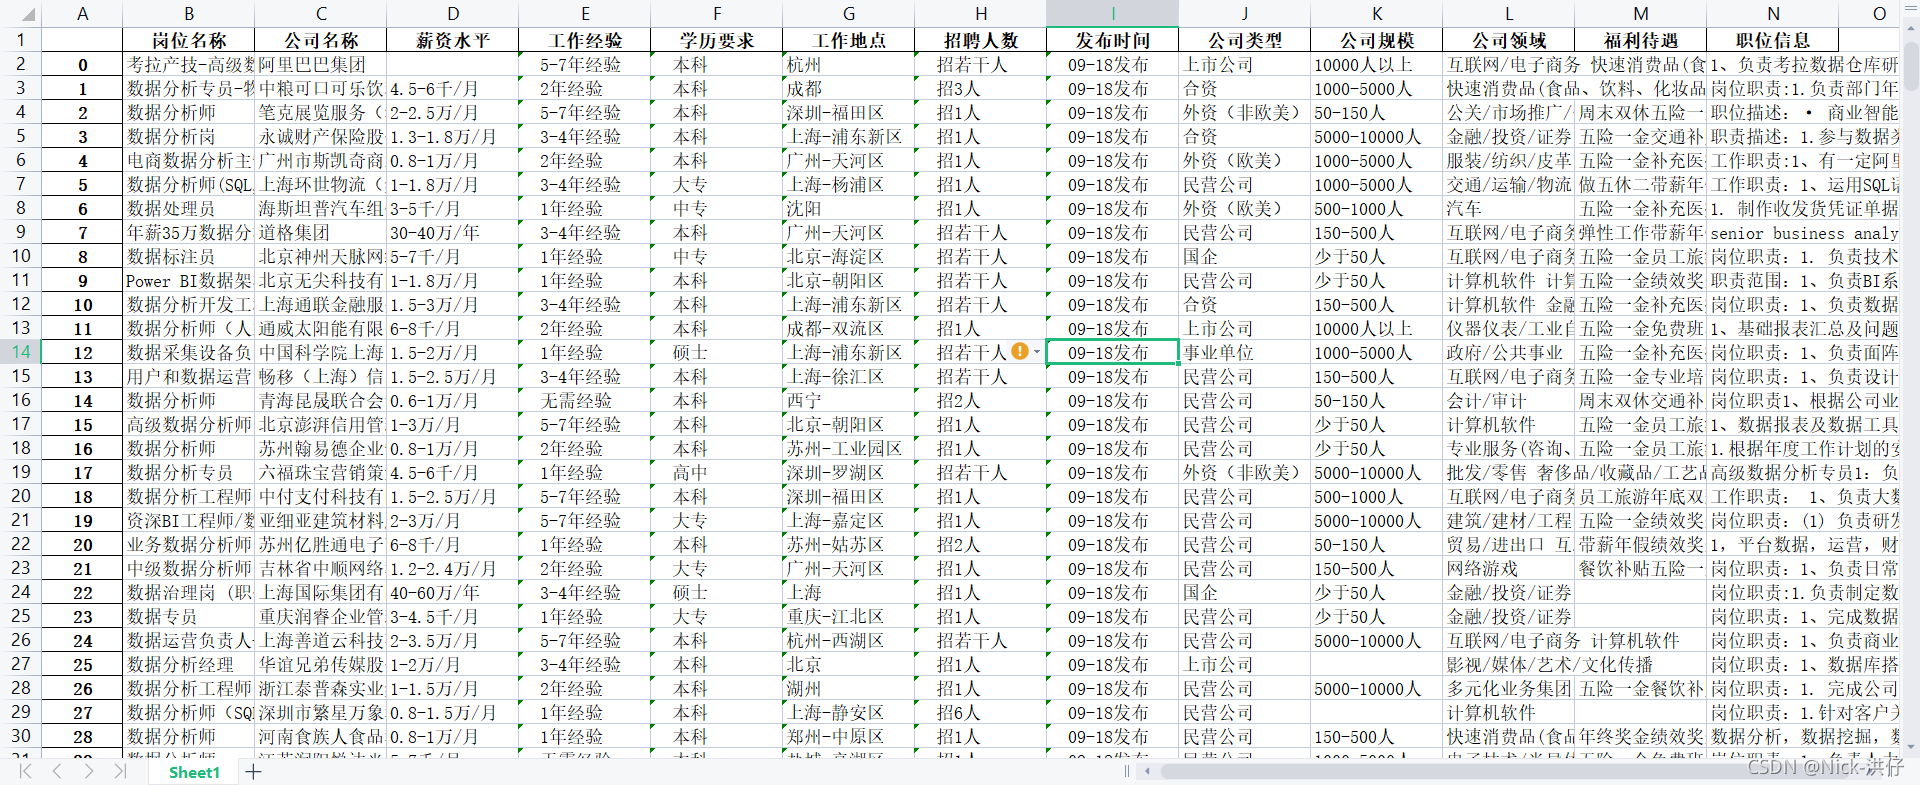This screenshot has width=1920, height=785.
Task: Go to the last sheet arrow
Action: [x=121, y=771]
